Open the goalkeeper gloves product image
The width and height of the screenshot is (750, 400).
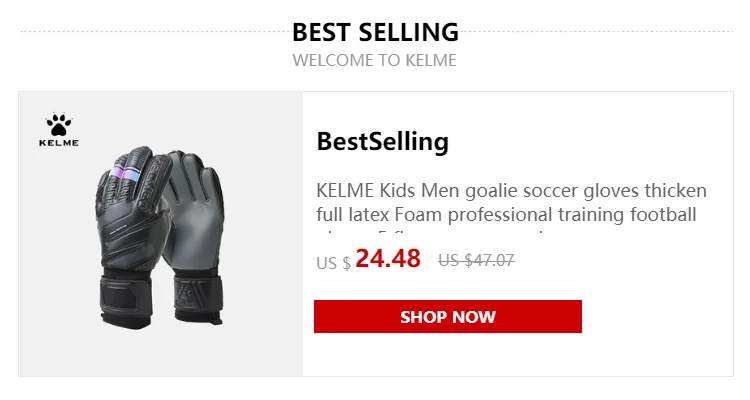tap(161, 234)
